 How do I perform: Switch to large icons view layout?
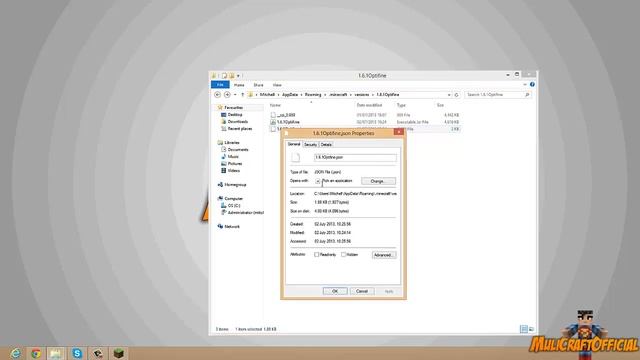point(531,329)
